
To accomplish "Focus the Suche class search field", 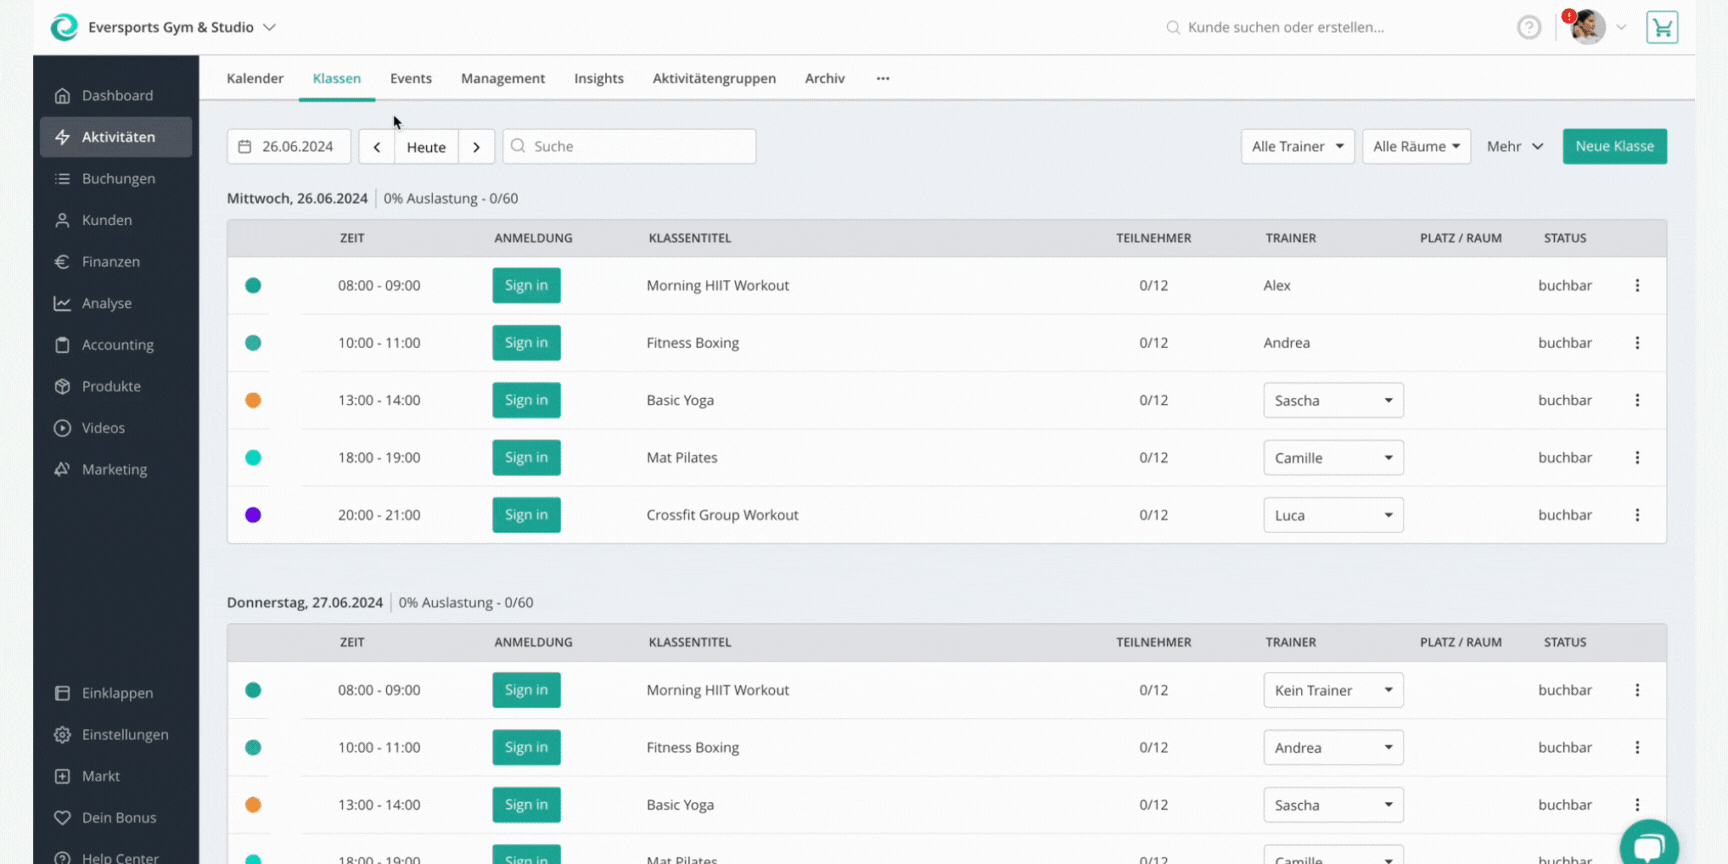I will click(629, 146).
